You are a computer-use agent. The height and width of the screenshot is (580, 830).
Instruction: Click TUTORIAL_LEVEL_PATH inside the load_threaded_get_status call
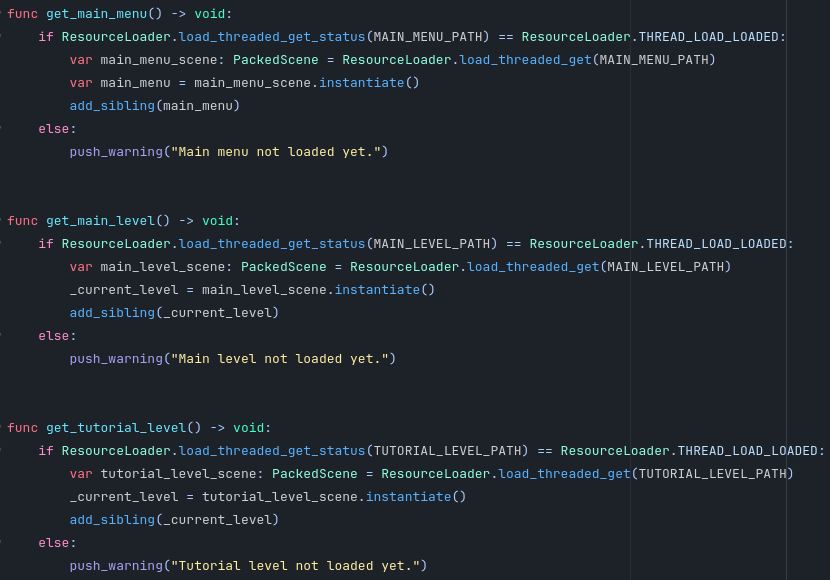click(x=447, y=450)
